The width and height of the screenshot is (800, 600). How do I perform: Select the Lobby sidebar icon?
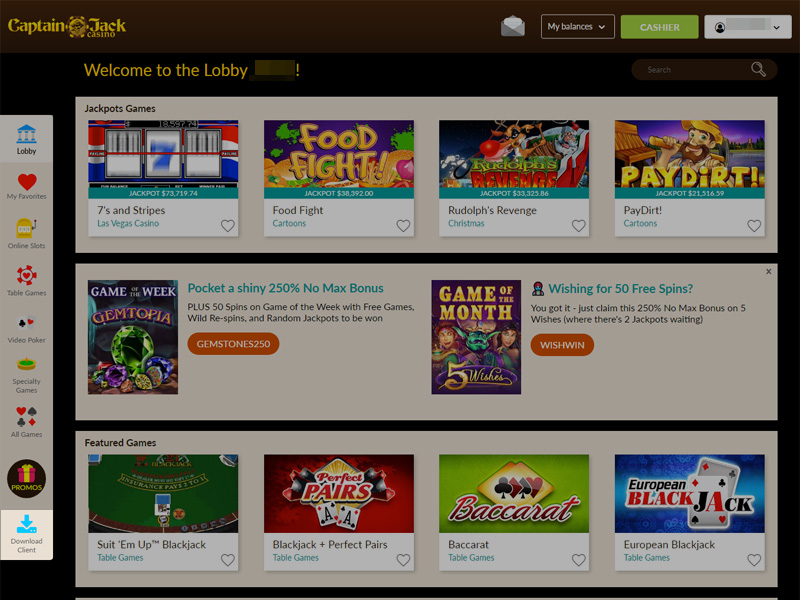click(x=26, y=139)
